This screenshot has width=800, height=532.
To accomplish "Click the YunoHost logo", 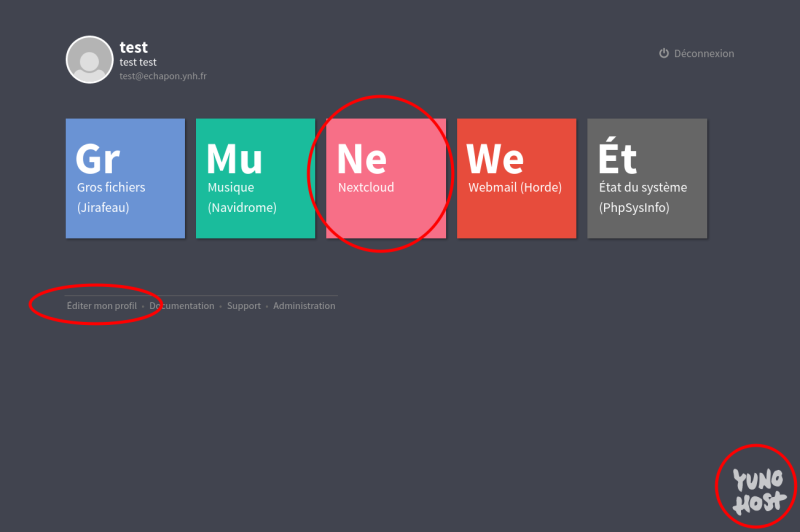I will pyautogui.click(x=757, y=491).
